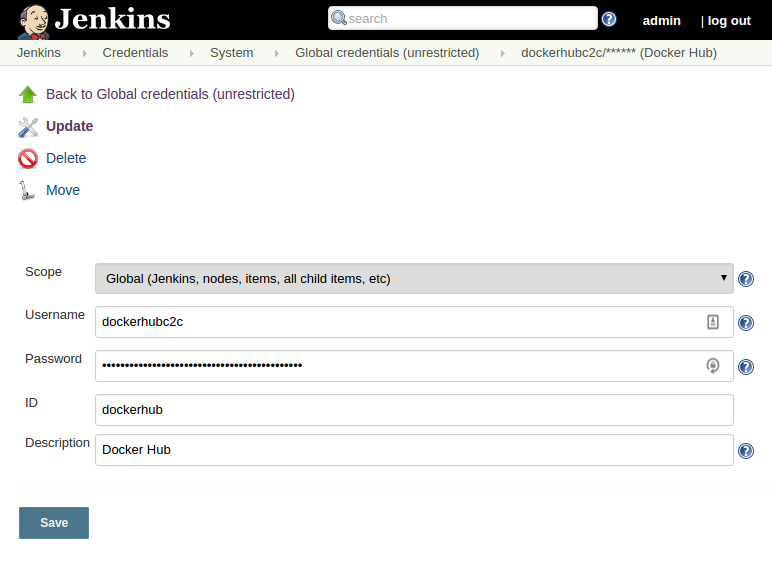This screenshot has height=571, width=772.
Task: Go to System in the breadcrumb
Action: pos(231,53)
